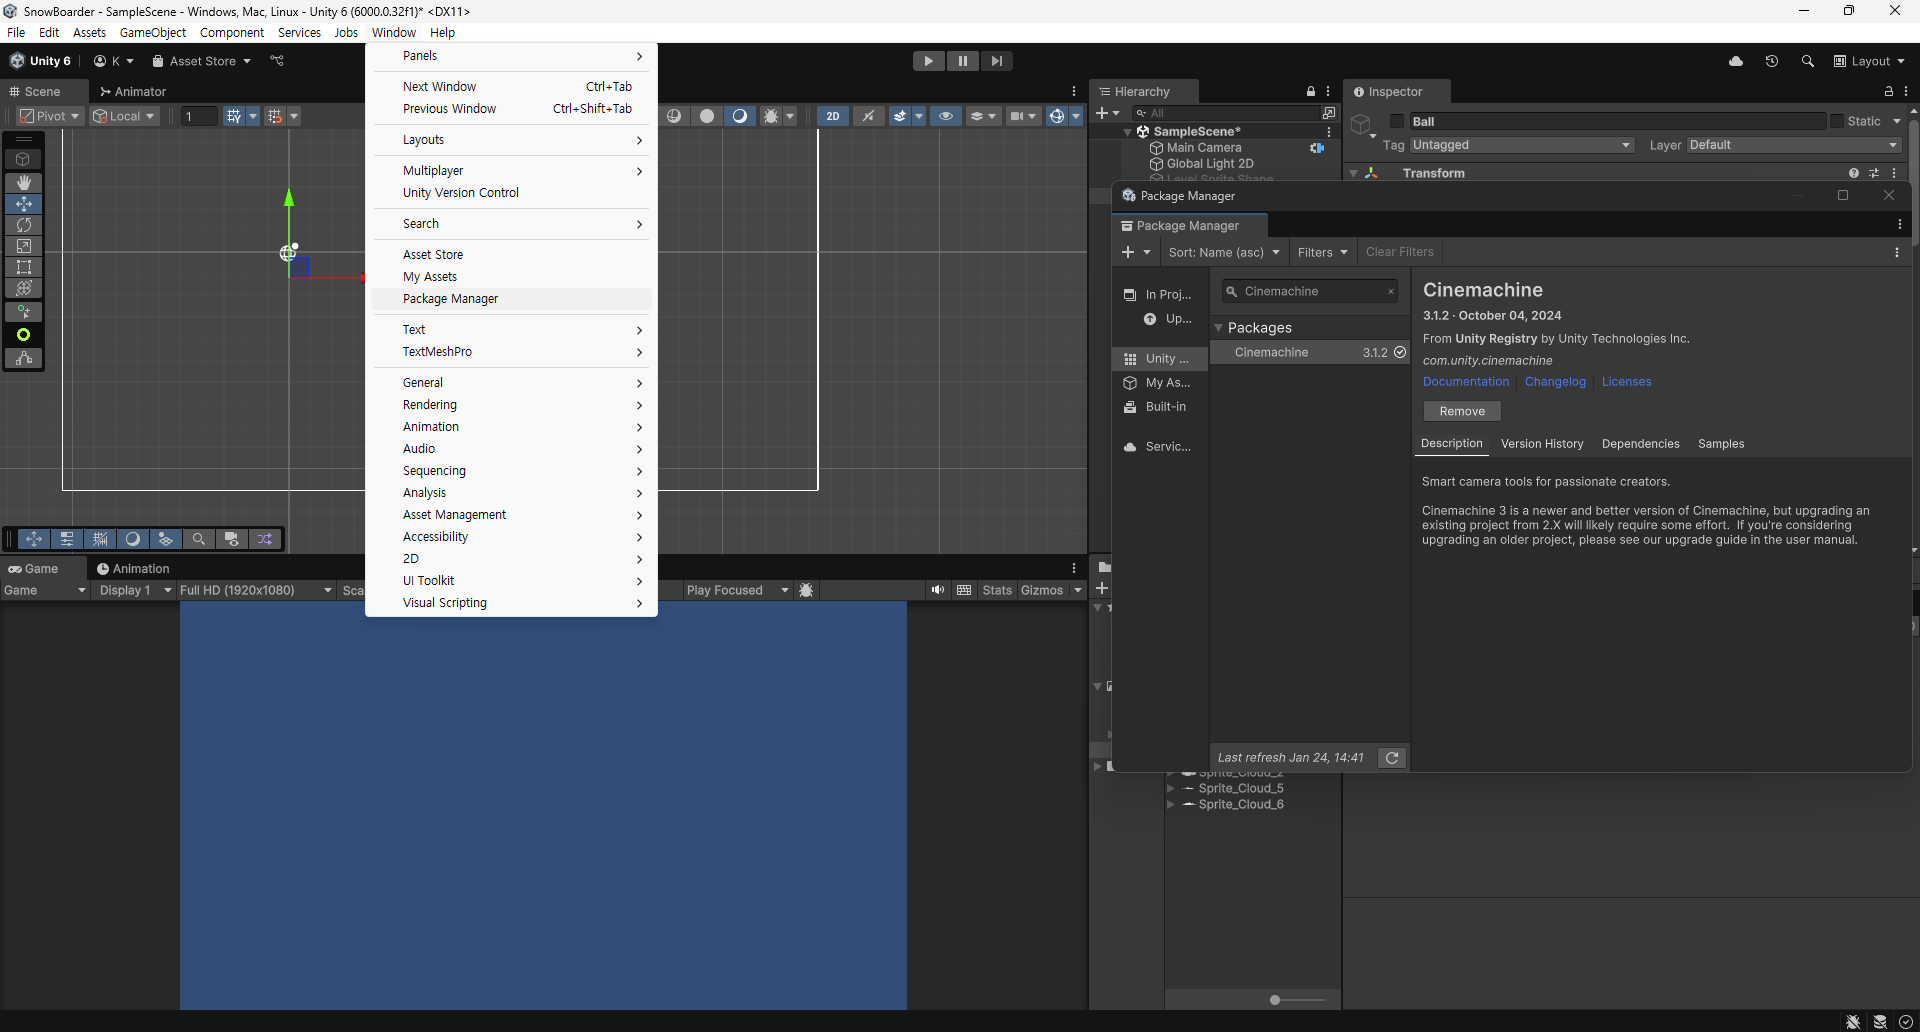Click Remove to uninstall Cinemachine
Screen dimensions: 1920x1032
[x=1461, y=410]
